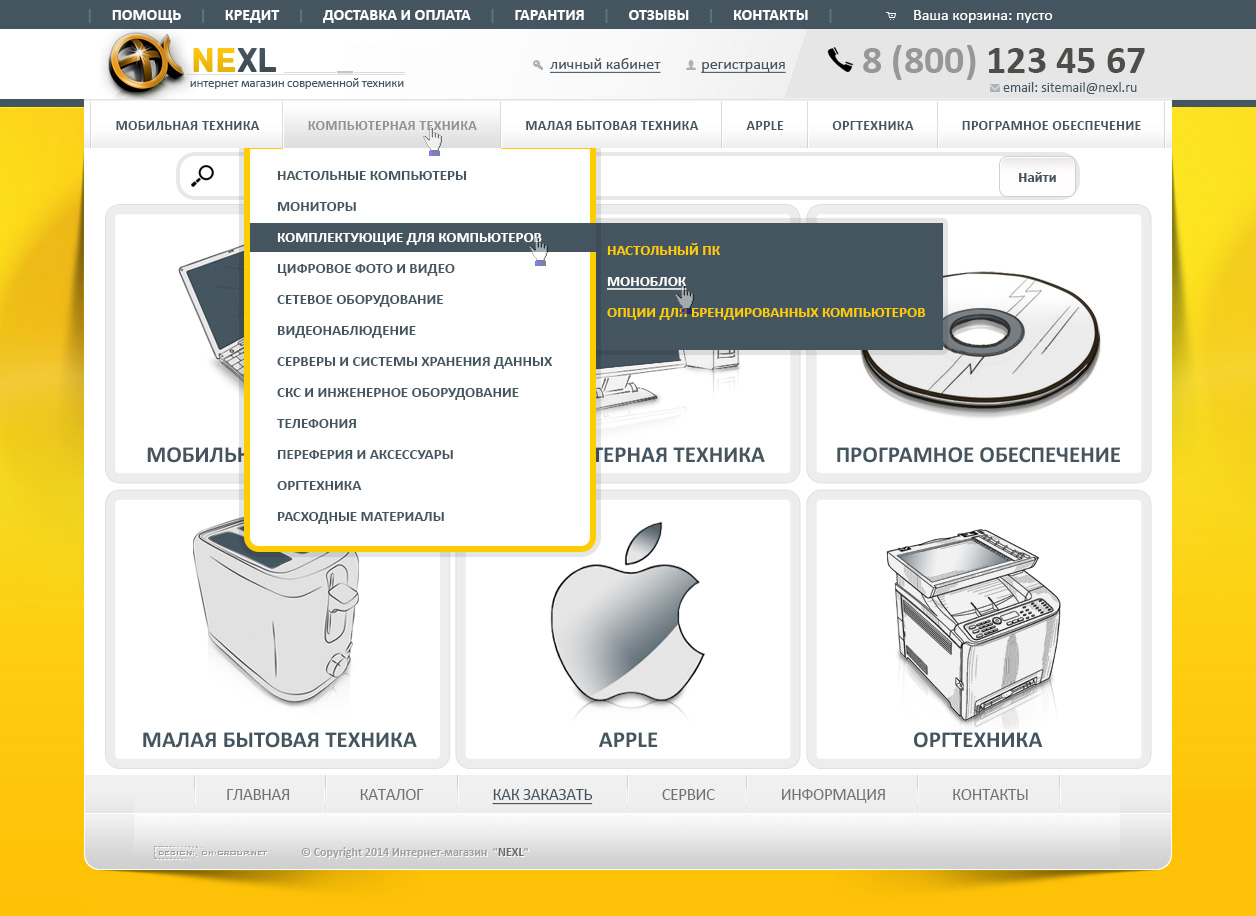The image size is (1256, 916).
Task: Click the NEXL brand name text
Action: (234, 60)
